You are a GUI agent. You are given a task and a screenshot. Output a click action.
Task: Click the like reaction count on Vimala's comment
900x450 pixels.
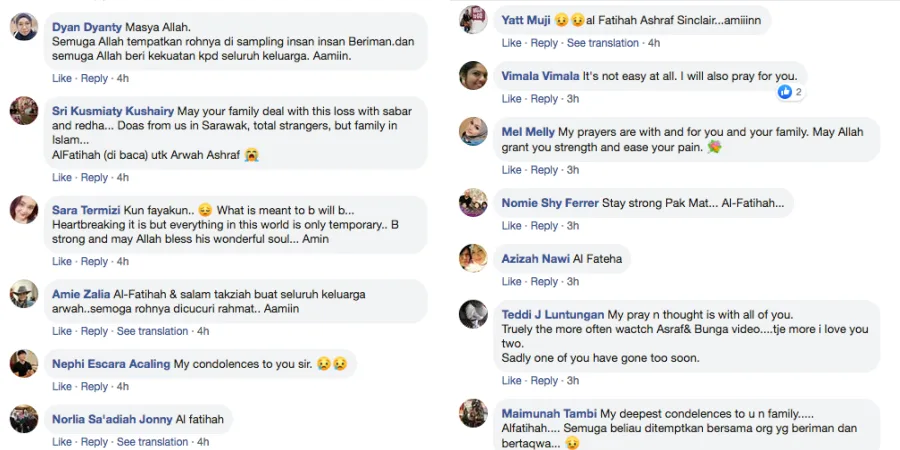[791, 92]
